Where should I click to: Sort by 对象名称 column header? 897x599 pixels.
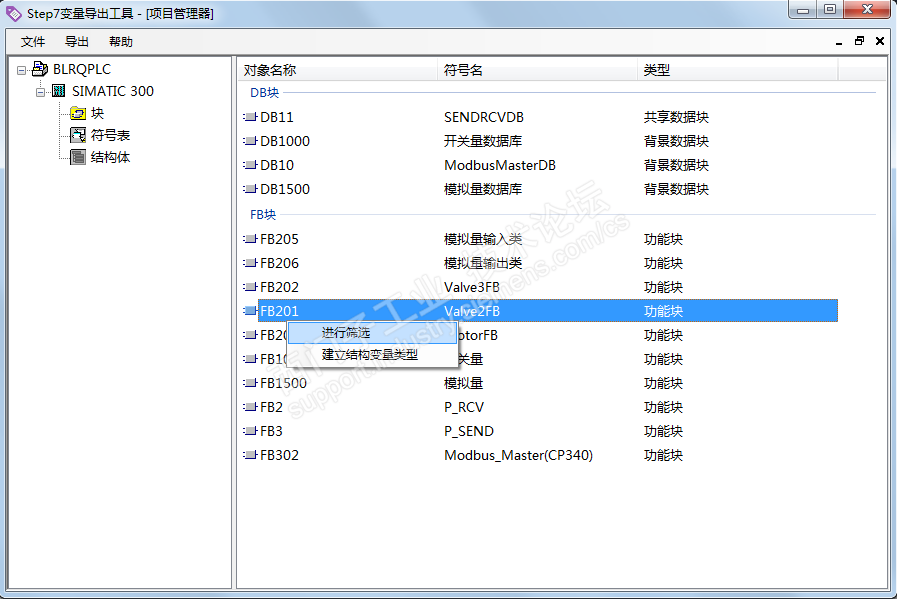tap(338, 70)
